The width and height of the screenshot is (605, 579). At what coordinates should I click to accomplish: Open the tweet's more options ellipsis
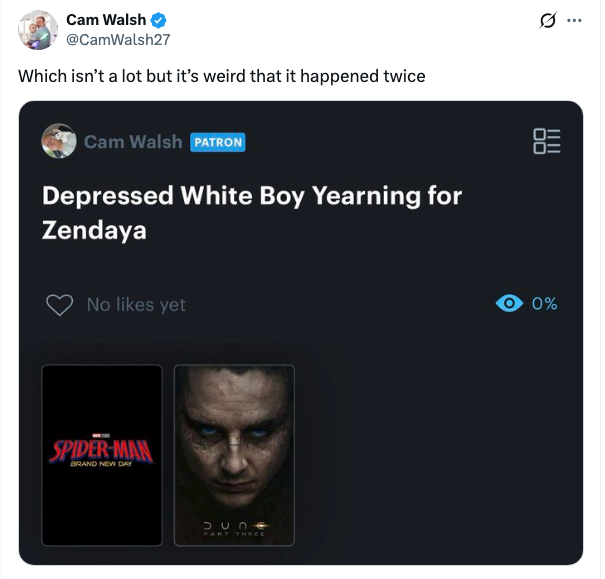pyautogui.click(x=574, y=20)
